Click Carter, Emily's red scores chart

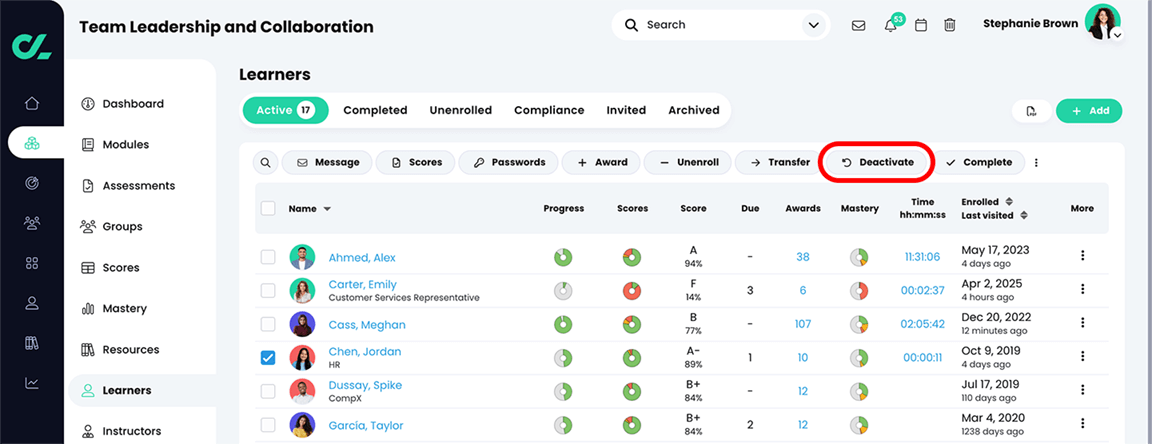coord(632,290)
